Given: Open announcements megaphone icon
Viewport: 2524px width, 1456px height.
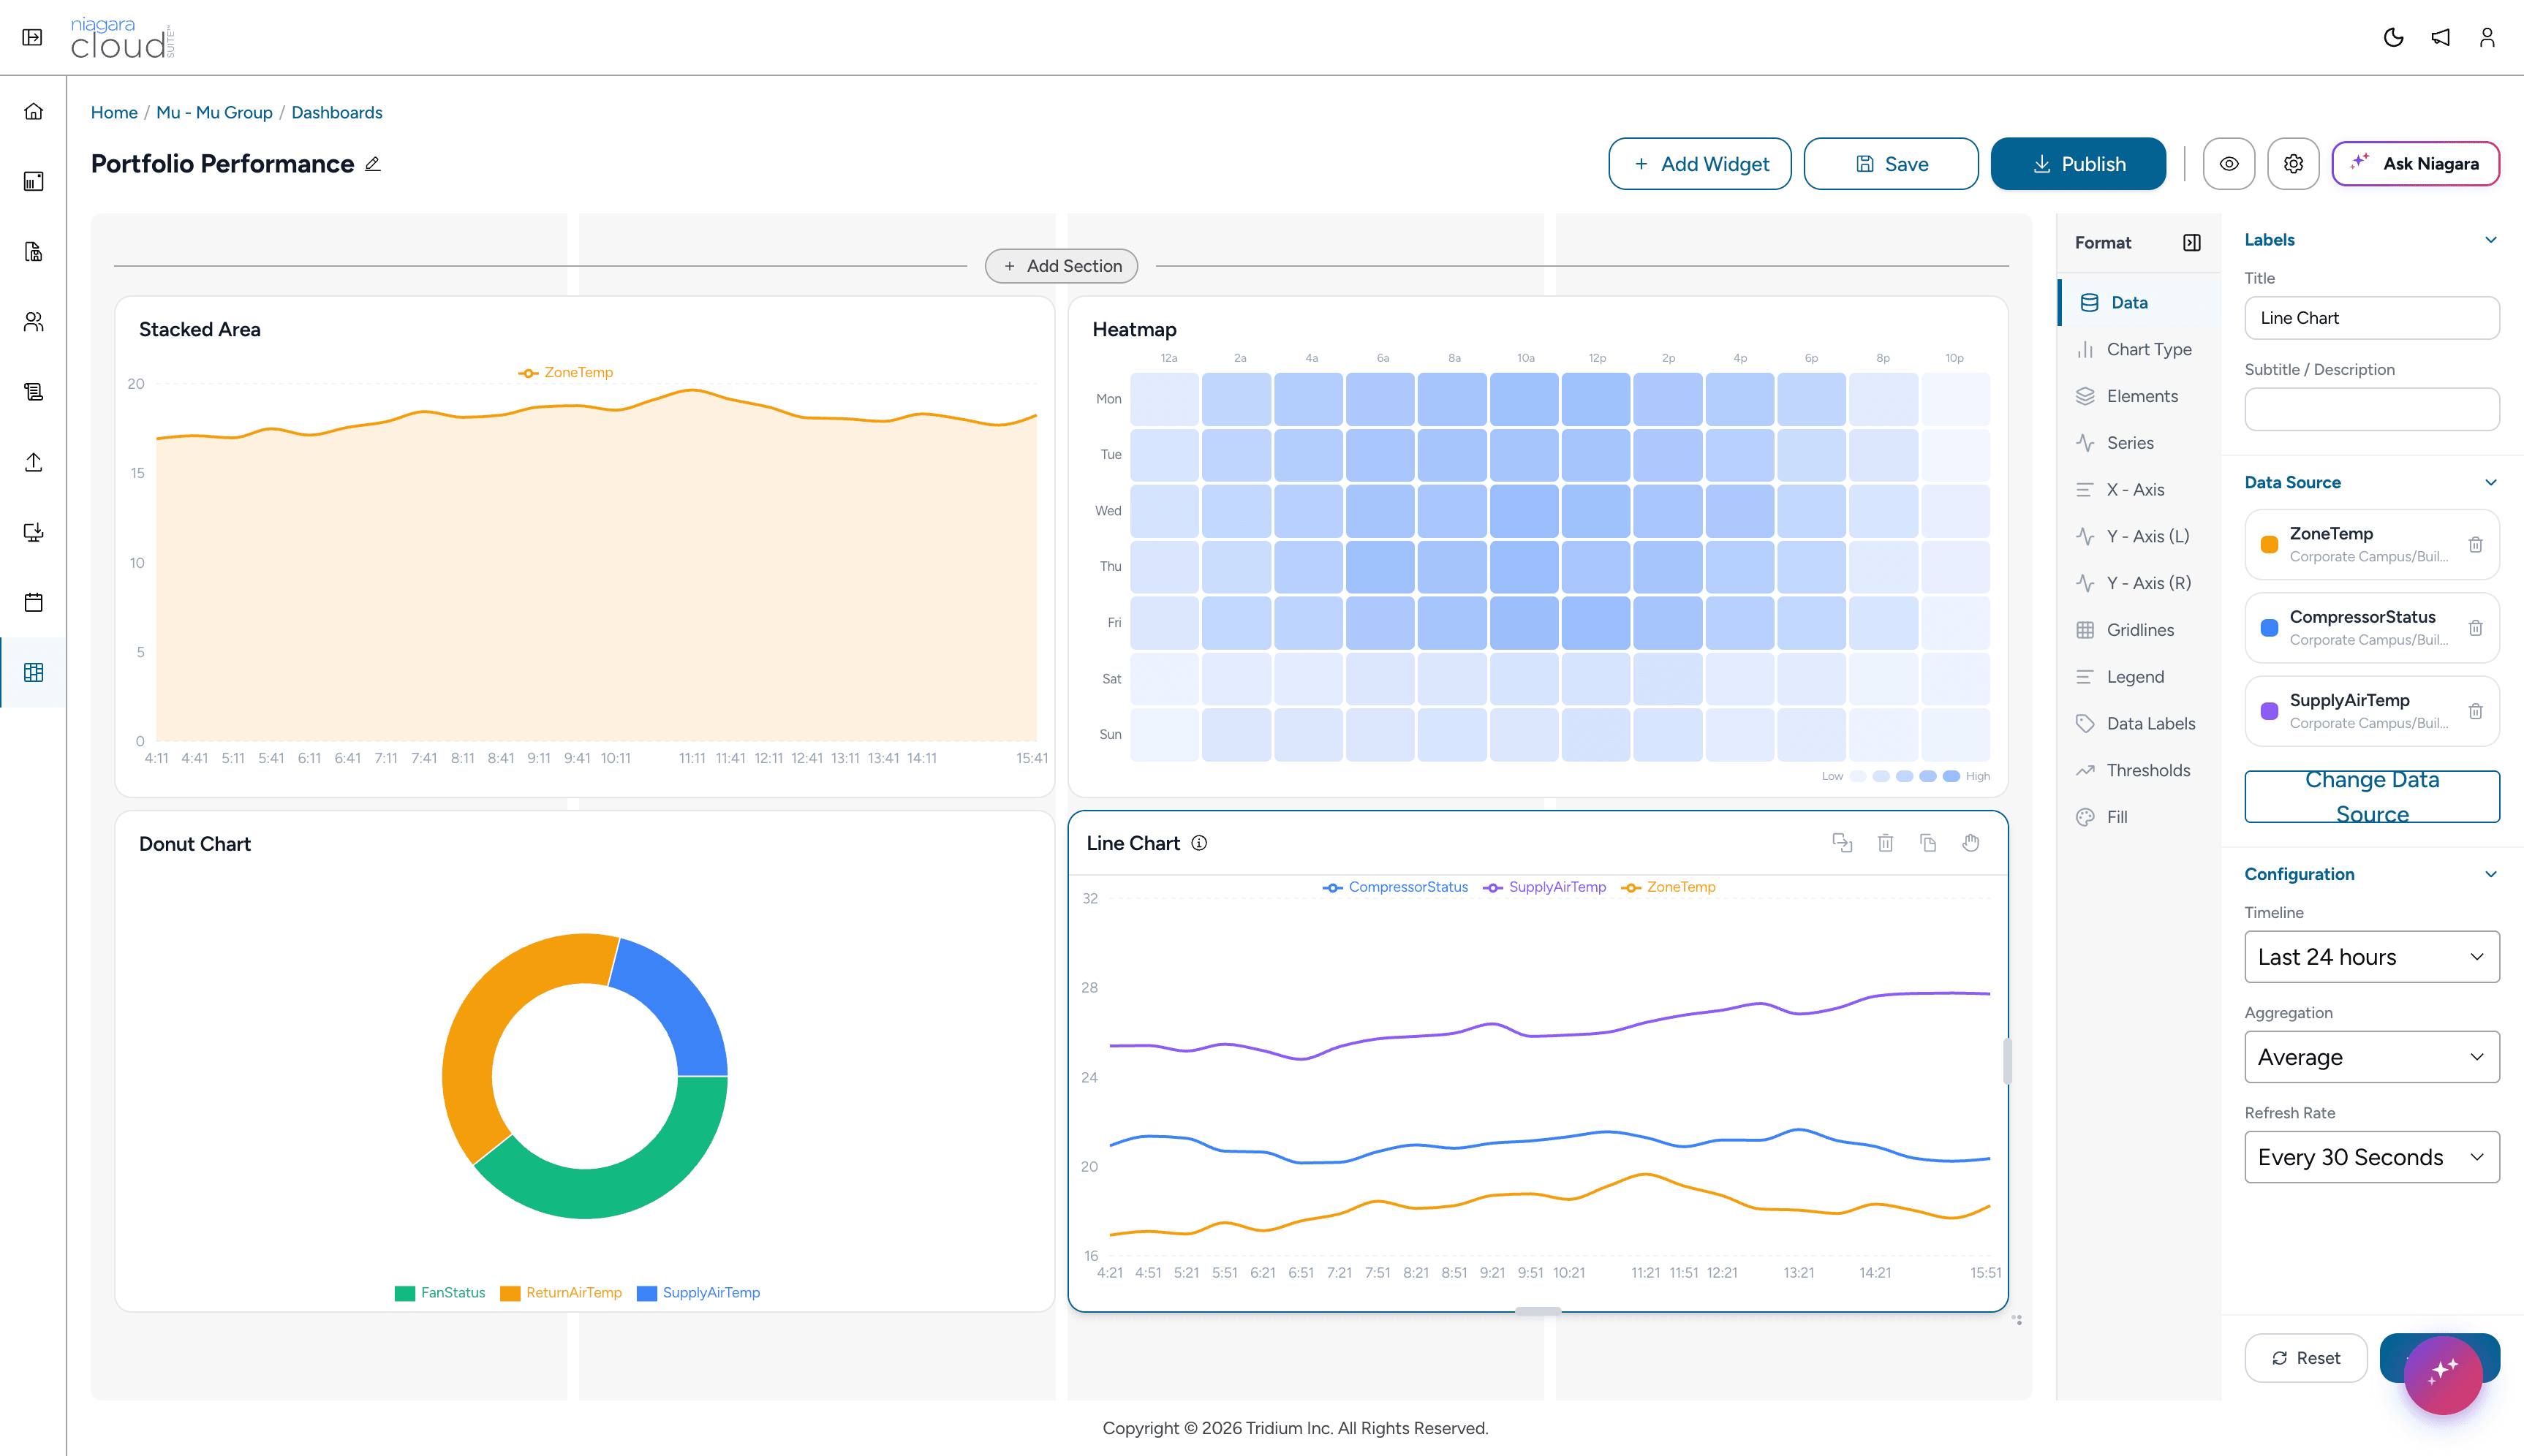Looking at the screenshot, I should 2440,37.
